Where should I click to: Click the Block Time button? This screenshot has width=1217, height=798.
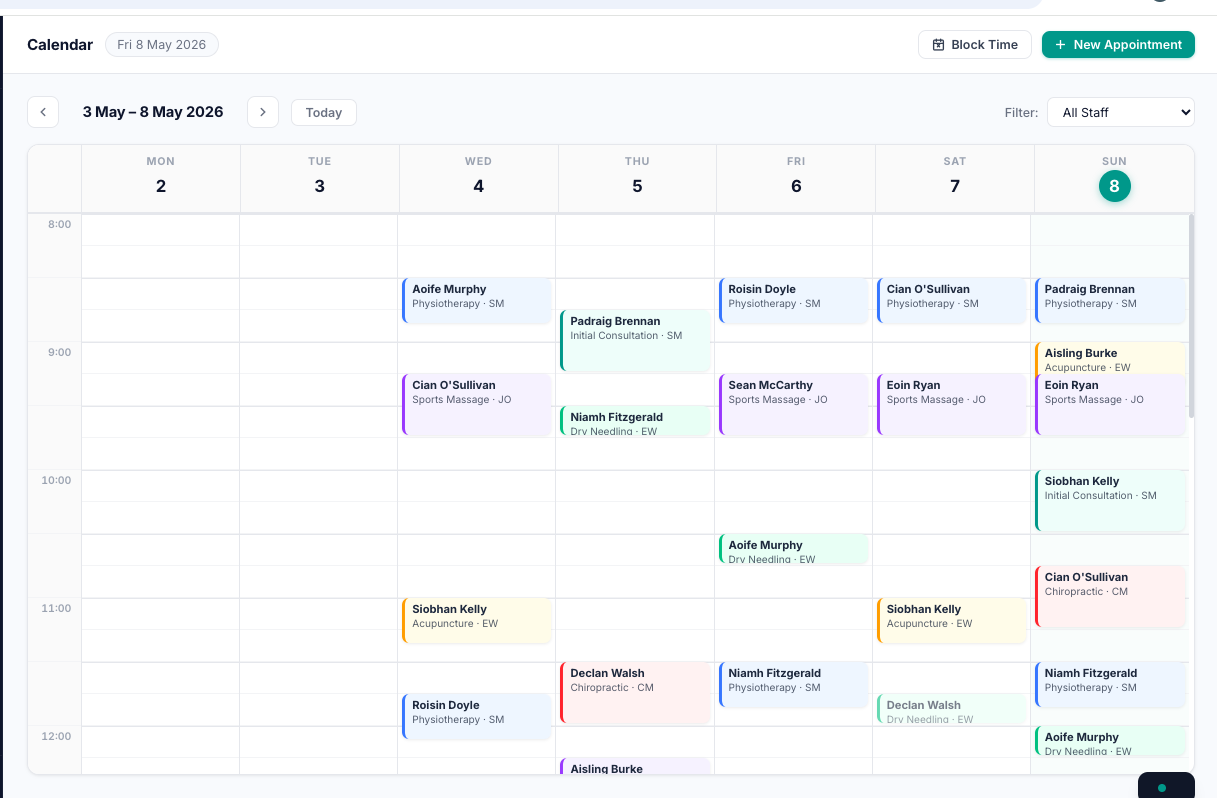(x=975, y=45)
